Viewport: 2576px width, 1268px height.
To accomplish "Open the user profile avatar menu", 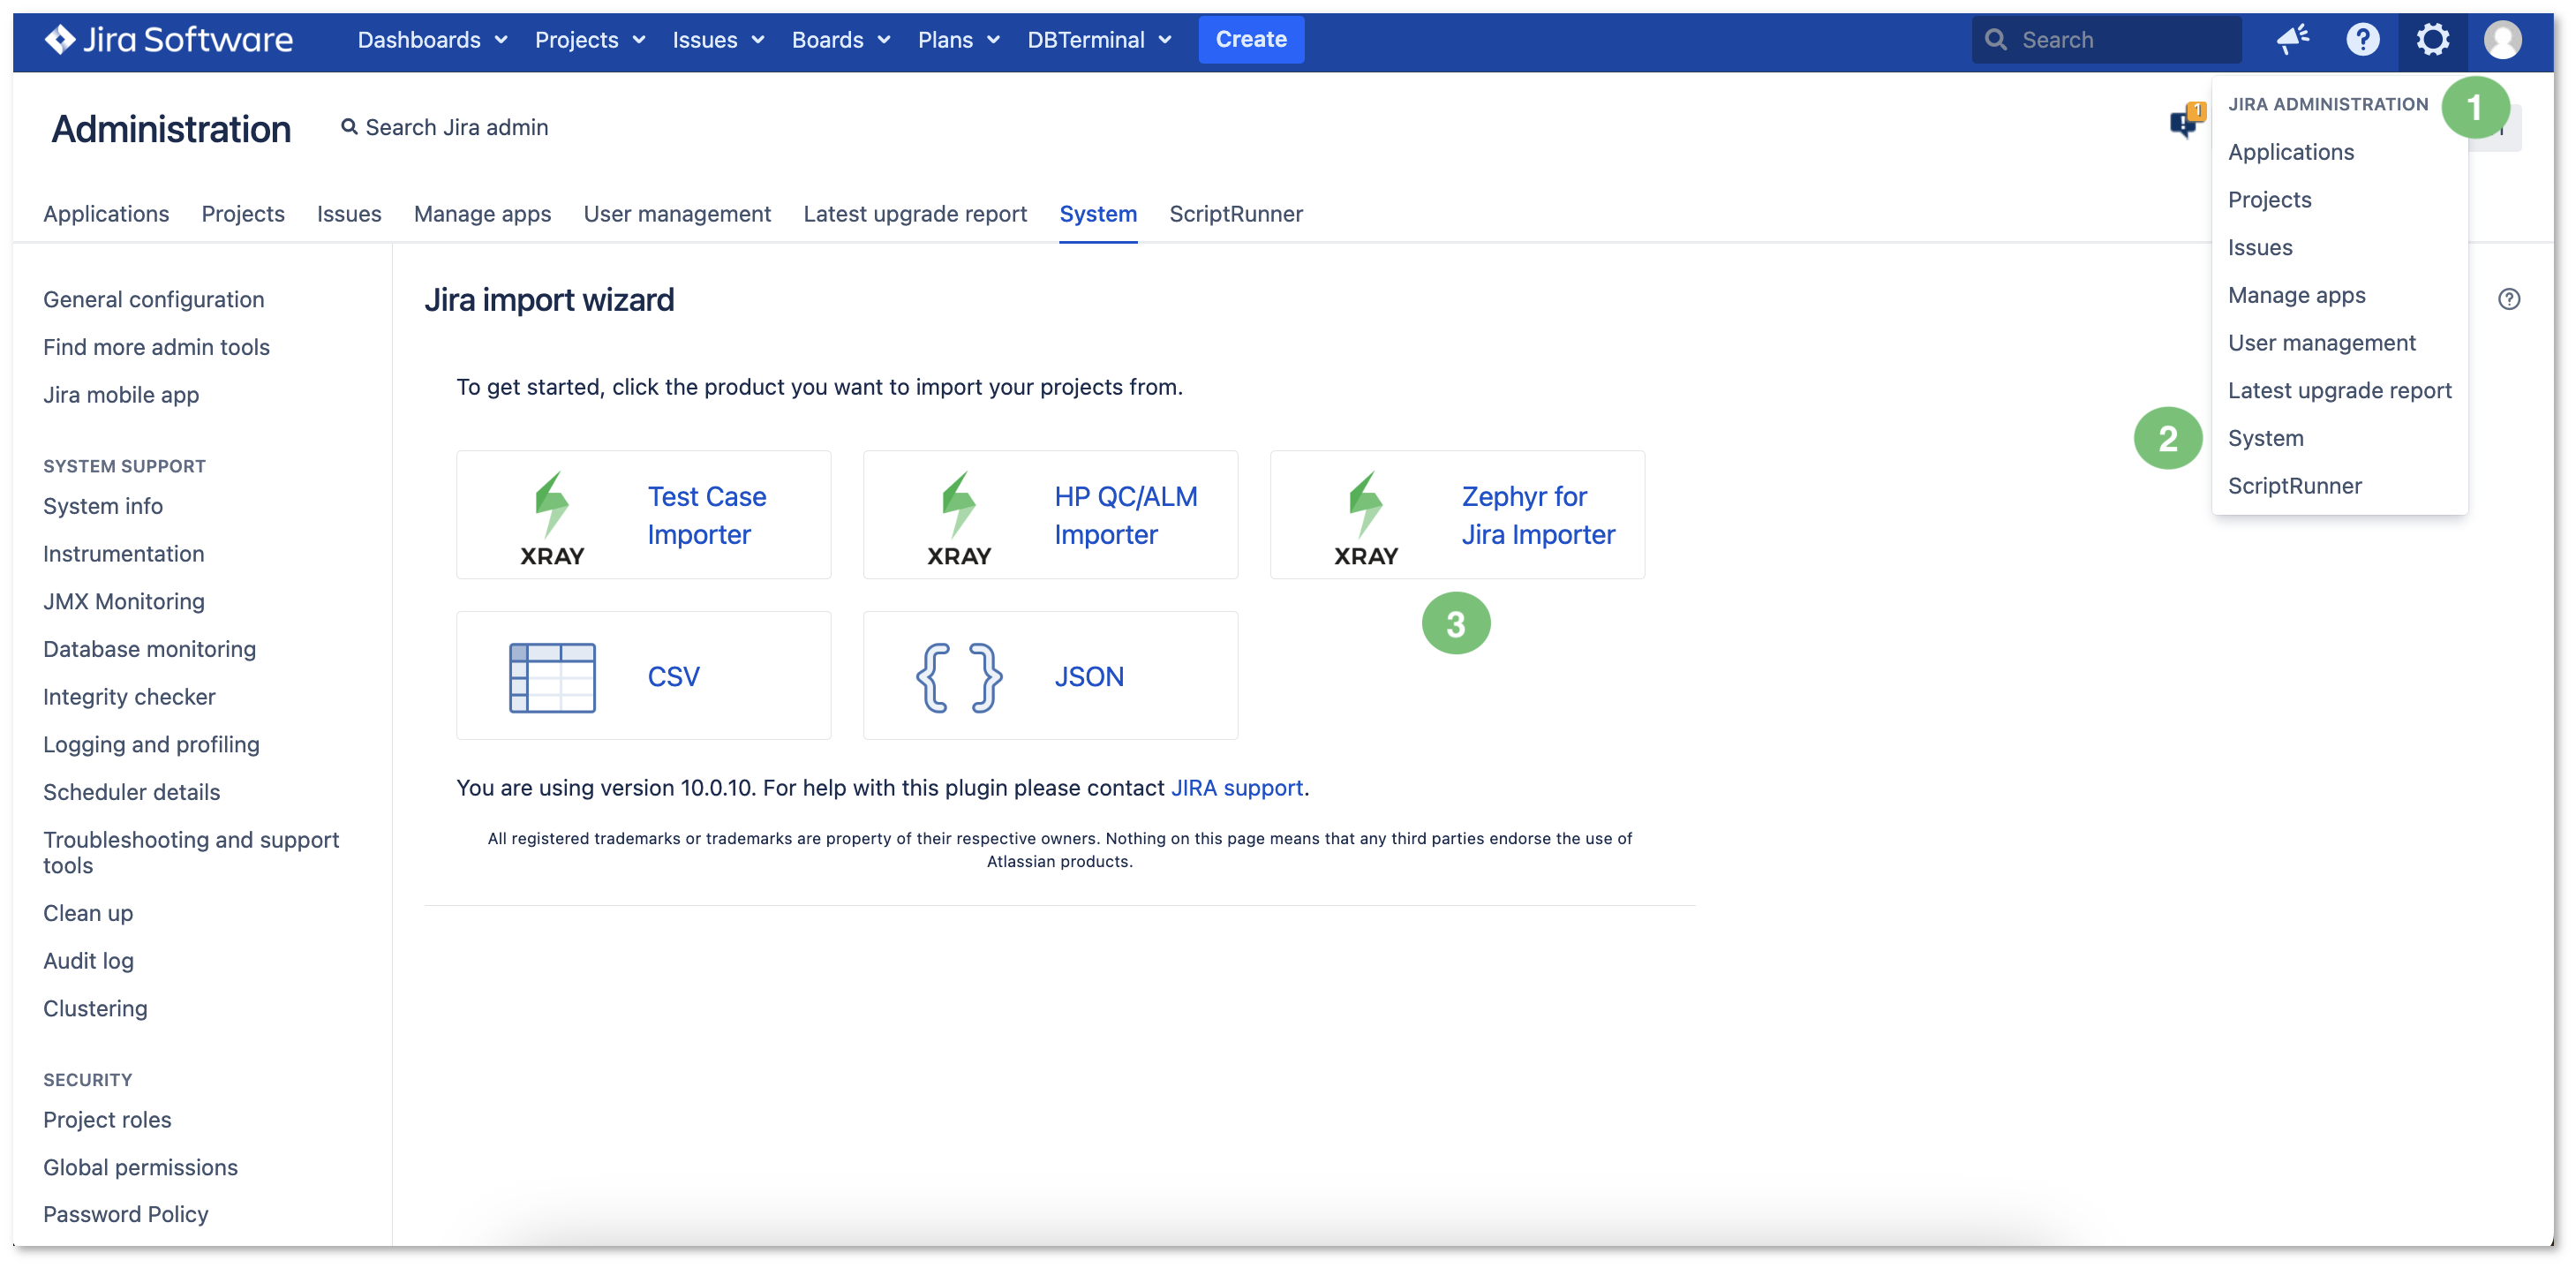I will (2502, 40).
